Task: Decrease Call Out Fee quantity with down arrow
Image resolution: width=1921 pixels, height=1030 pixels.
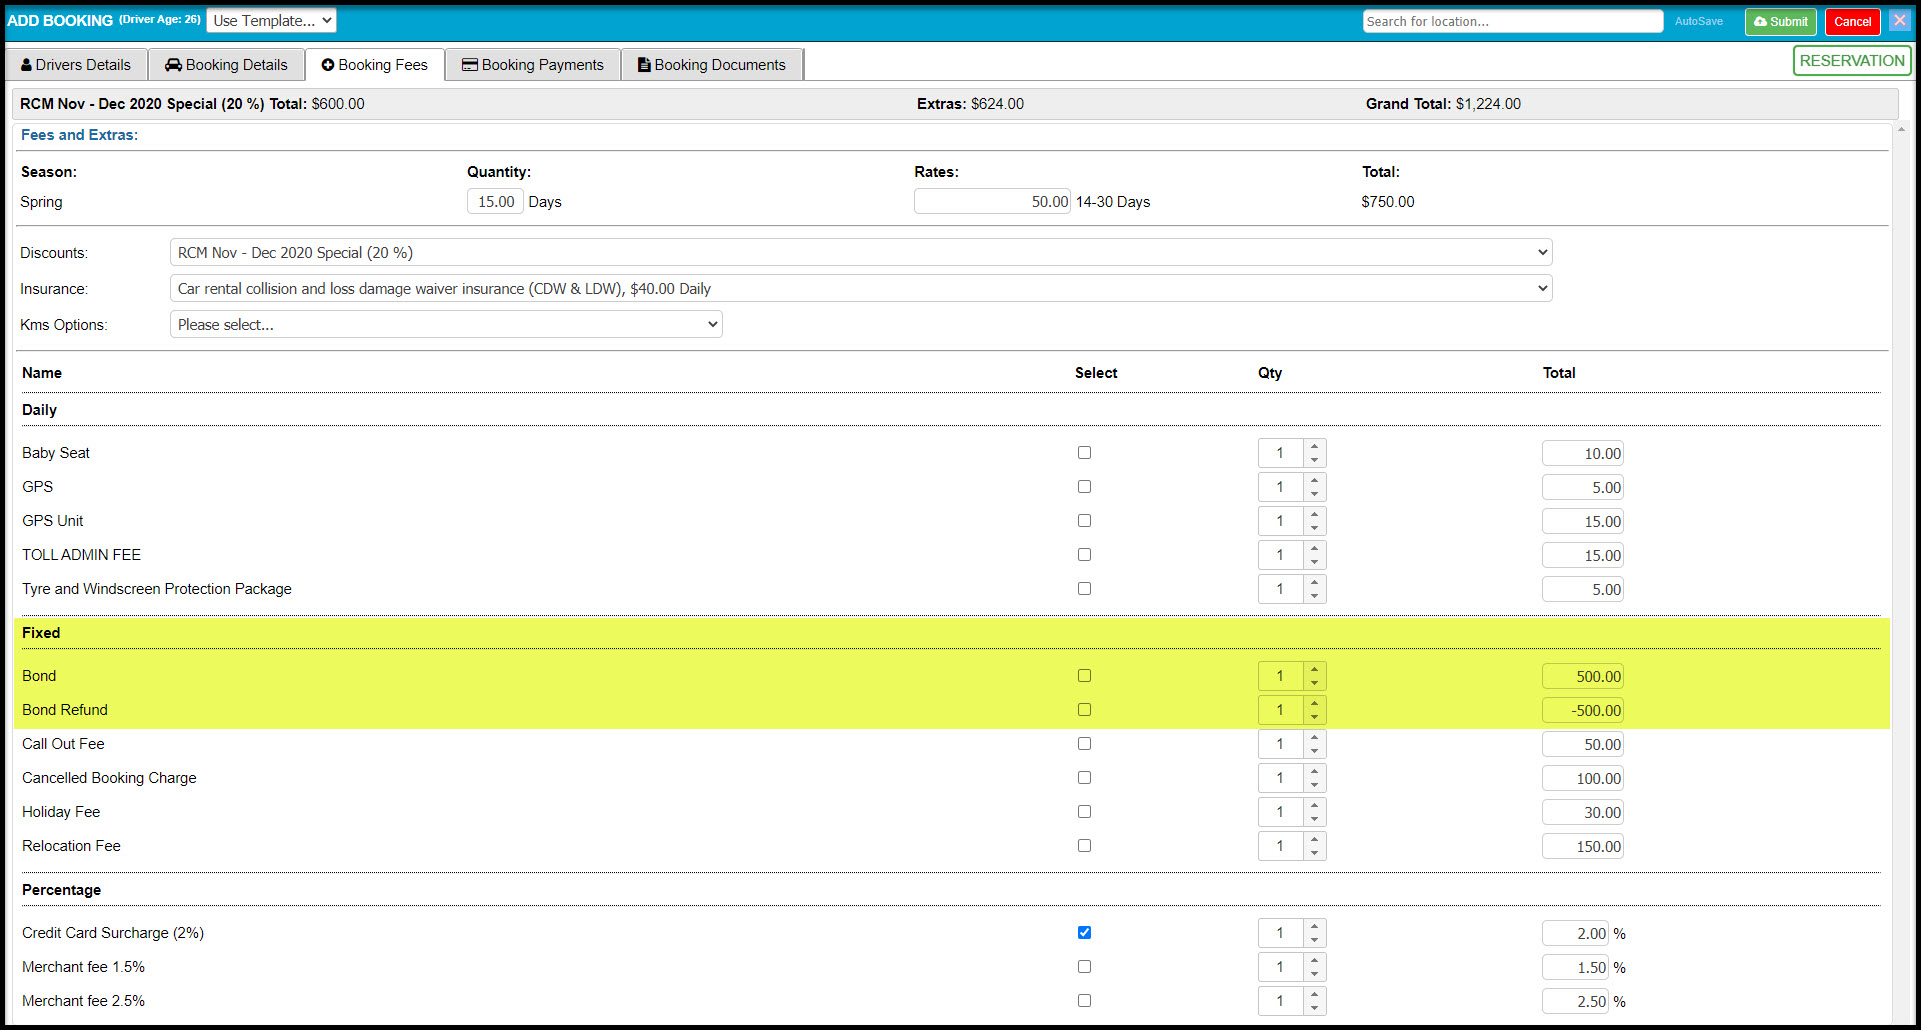Action: click(x=1315, y=751)
